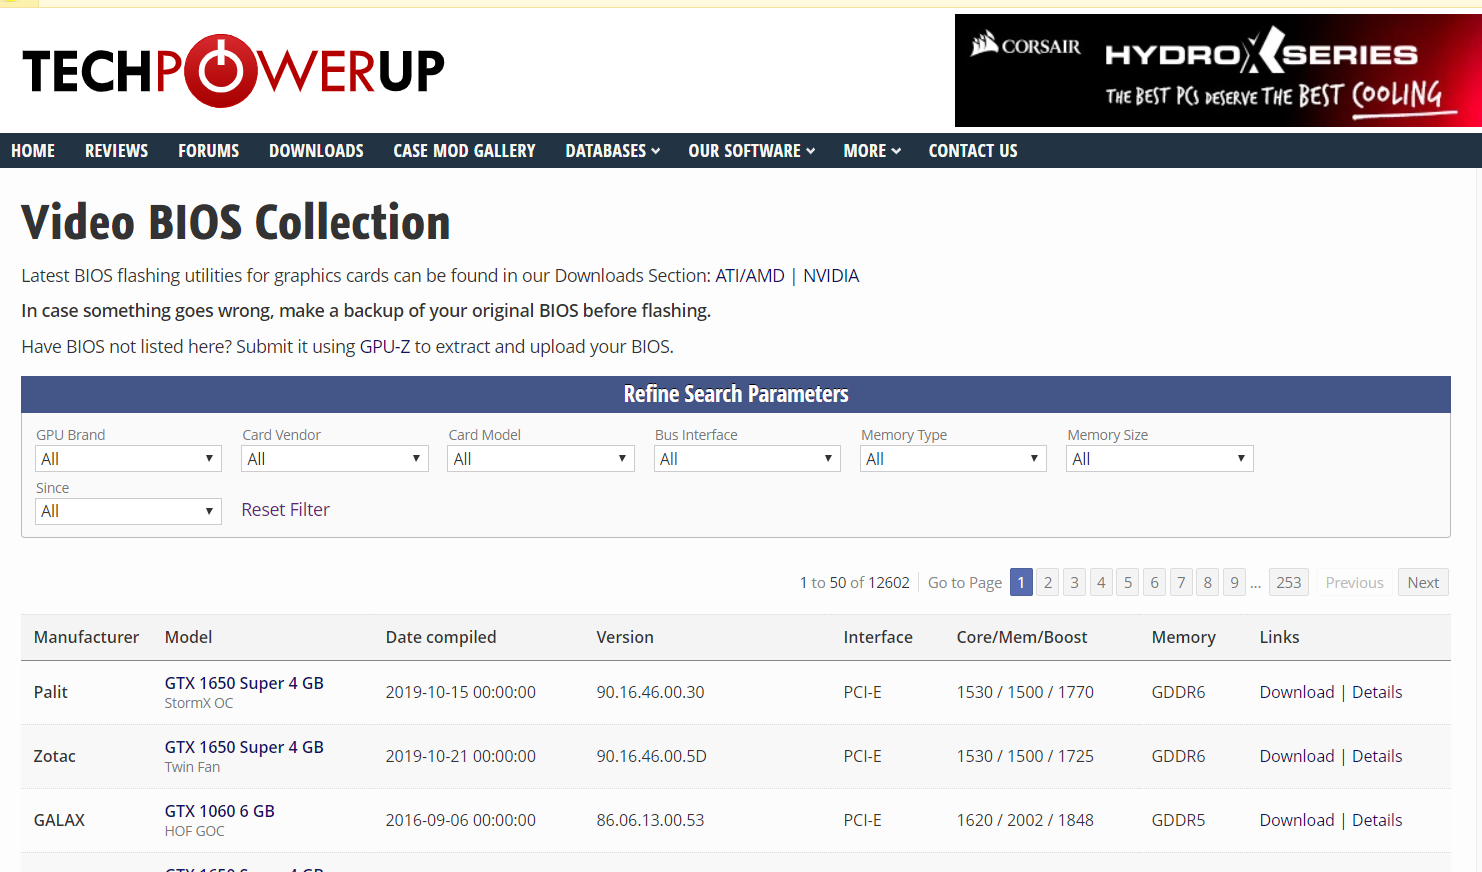Screen dimensions: 1482x872
Task: Go to page 3 in pagination
Action: [x=1075, y=582]
